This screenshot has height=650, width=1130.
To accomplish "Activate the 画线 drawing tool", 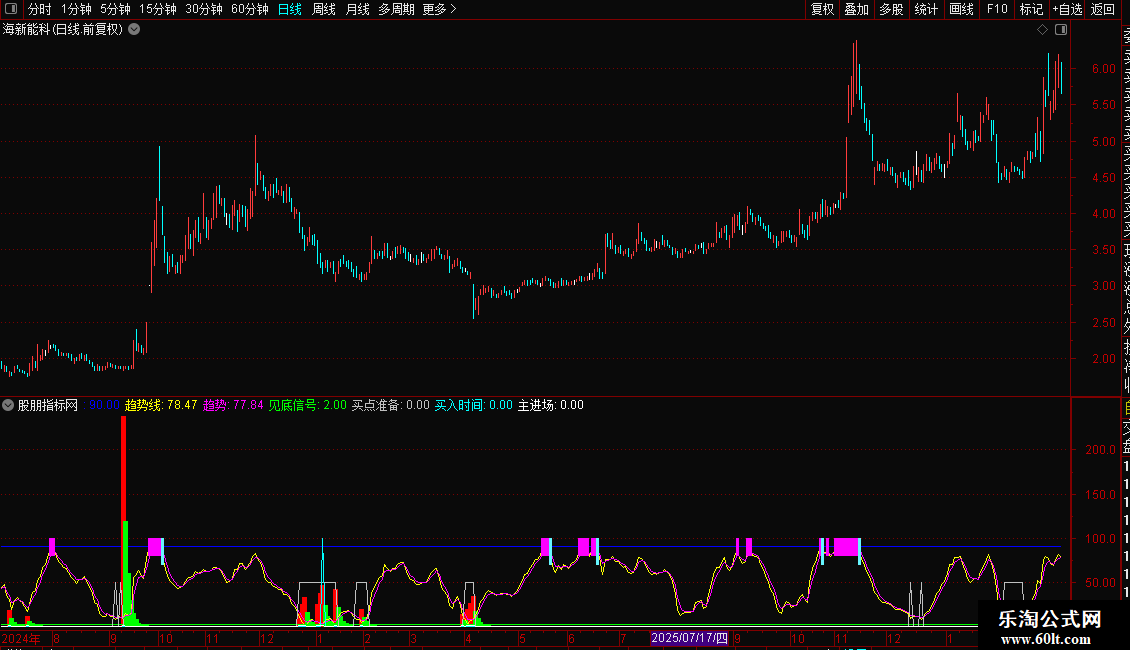I will (961, 9).
